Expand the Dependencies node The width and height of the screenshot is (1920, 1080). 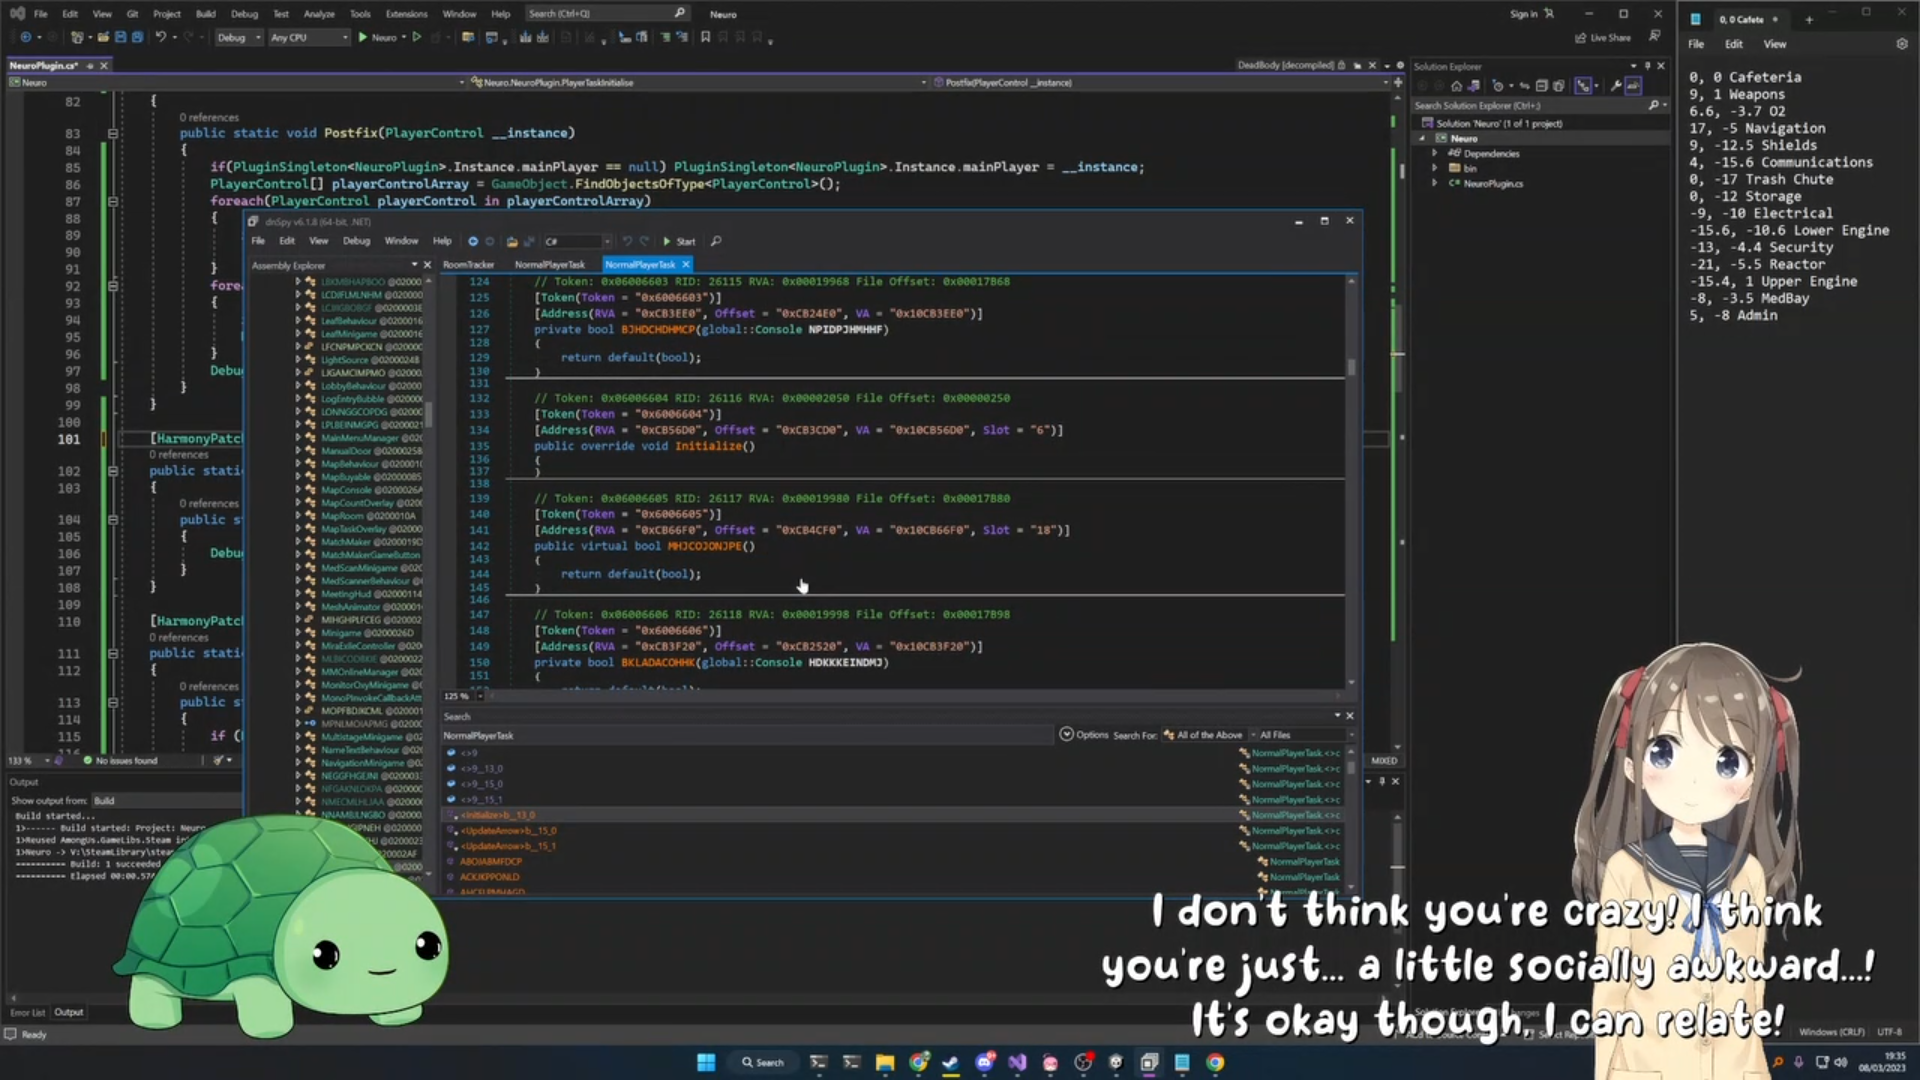pyautogui.click(x=1435, y=153)
